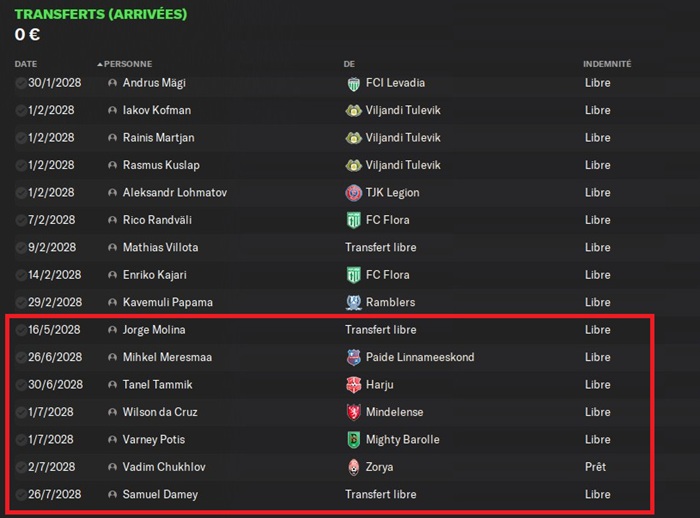Sort by the Personne column arrow
This screenshot has width=700, height=518.
100,64
